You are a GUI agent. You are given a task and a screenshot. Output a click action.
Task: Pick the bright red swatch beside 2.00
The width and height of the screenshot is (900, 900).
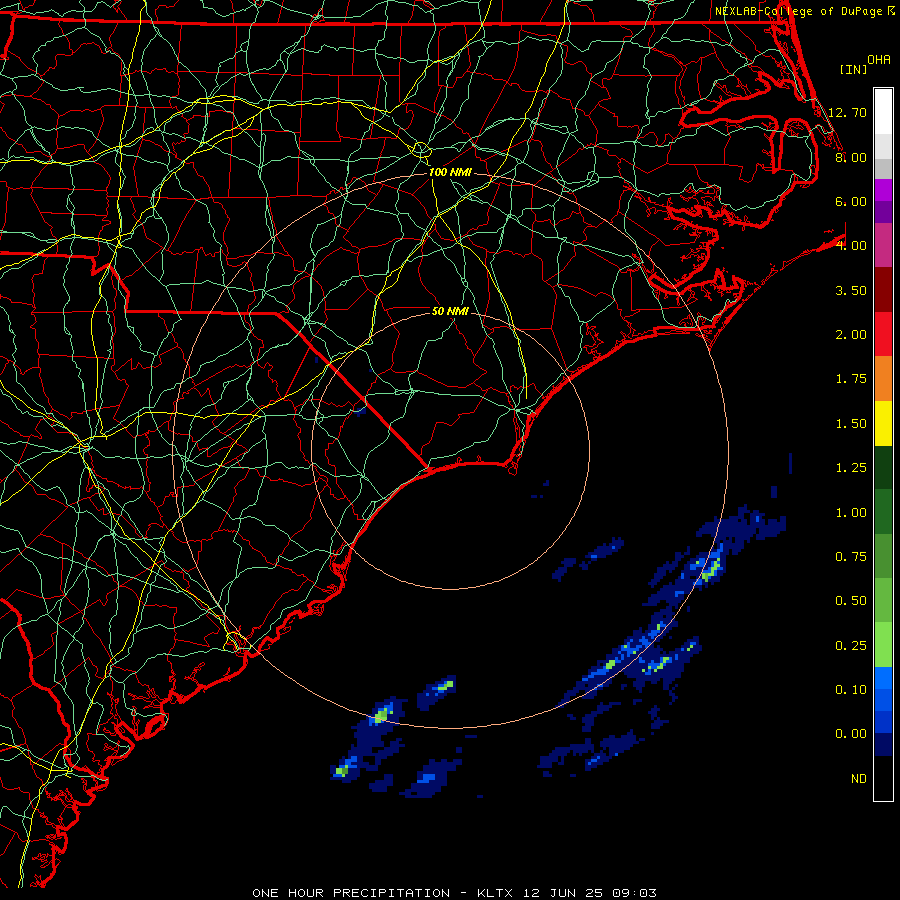pyautogui.click(x=883, y=334)
